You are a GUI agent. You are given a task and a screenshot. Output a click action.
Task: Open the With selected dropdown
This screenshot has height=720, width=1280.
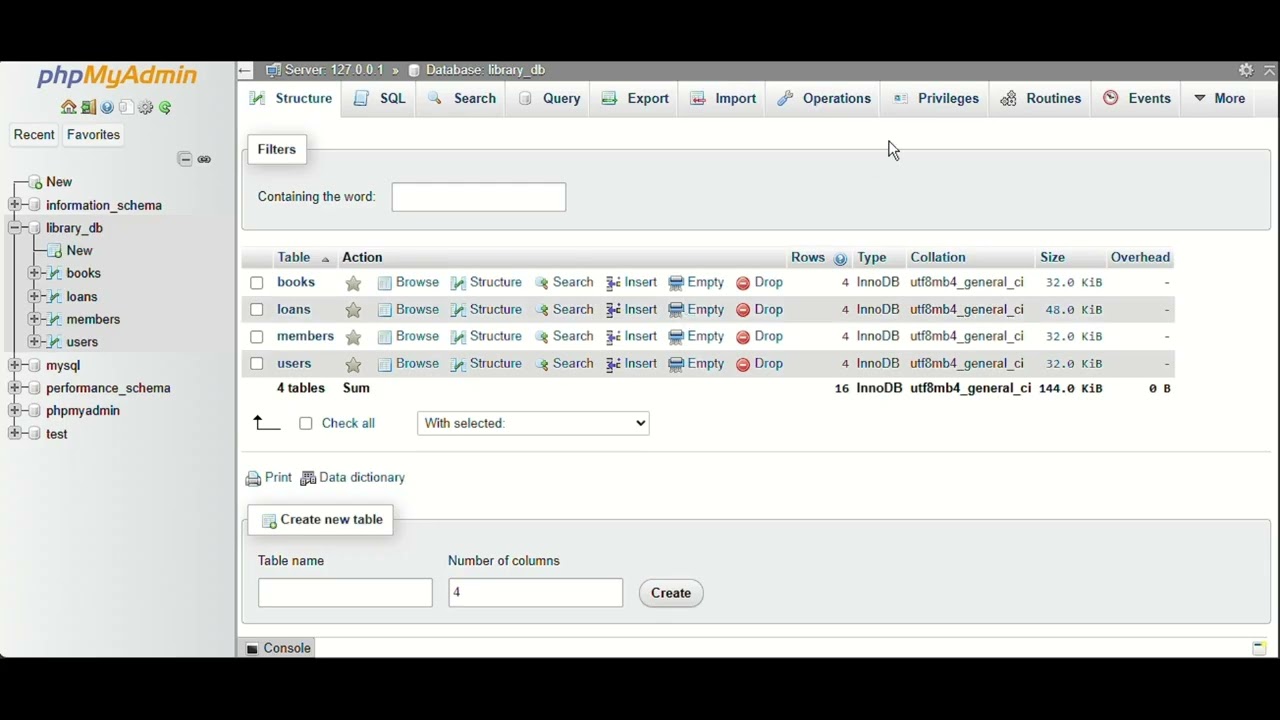[533, 423]
